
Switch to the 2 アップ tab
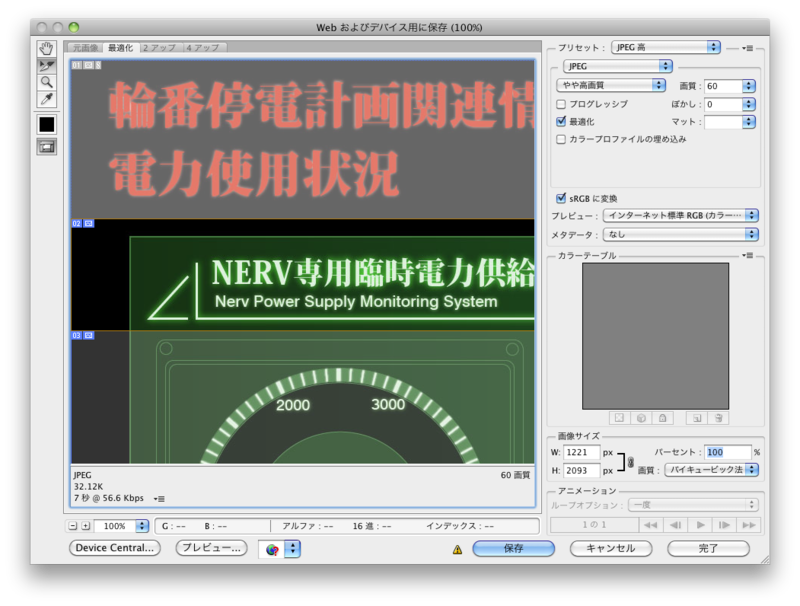(159, 47)
